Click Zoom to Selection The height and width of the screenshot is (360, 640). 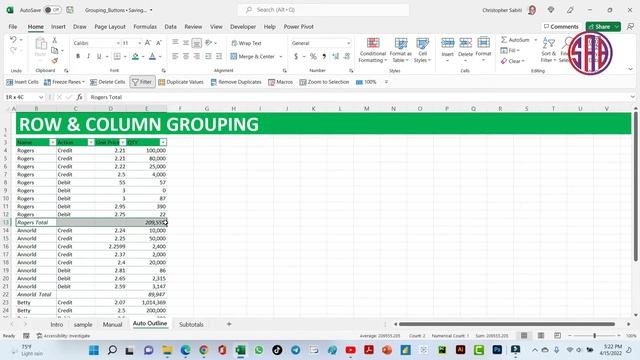pos(324,82)
